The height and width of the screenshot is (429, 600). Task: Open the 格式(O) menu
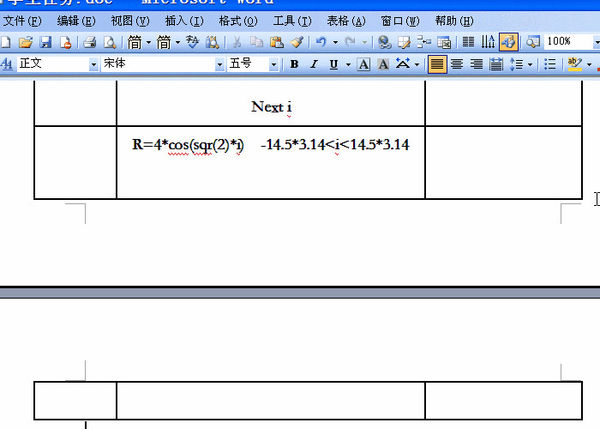tap(238, 21)
